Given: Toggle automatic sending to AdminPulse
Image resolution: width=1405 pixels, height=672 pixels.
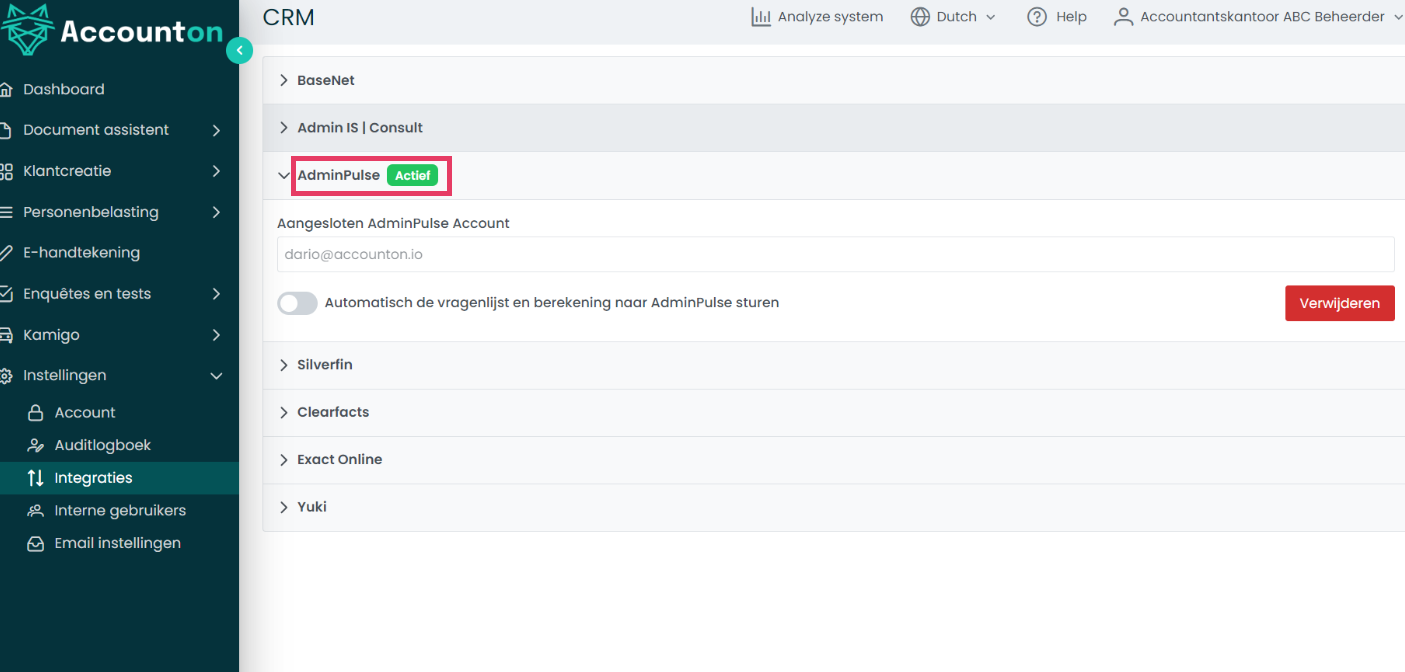Looking at the screenshot, I should click(297, 303).
